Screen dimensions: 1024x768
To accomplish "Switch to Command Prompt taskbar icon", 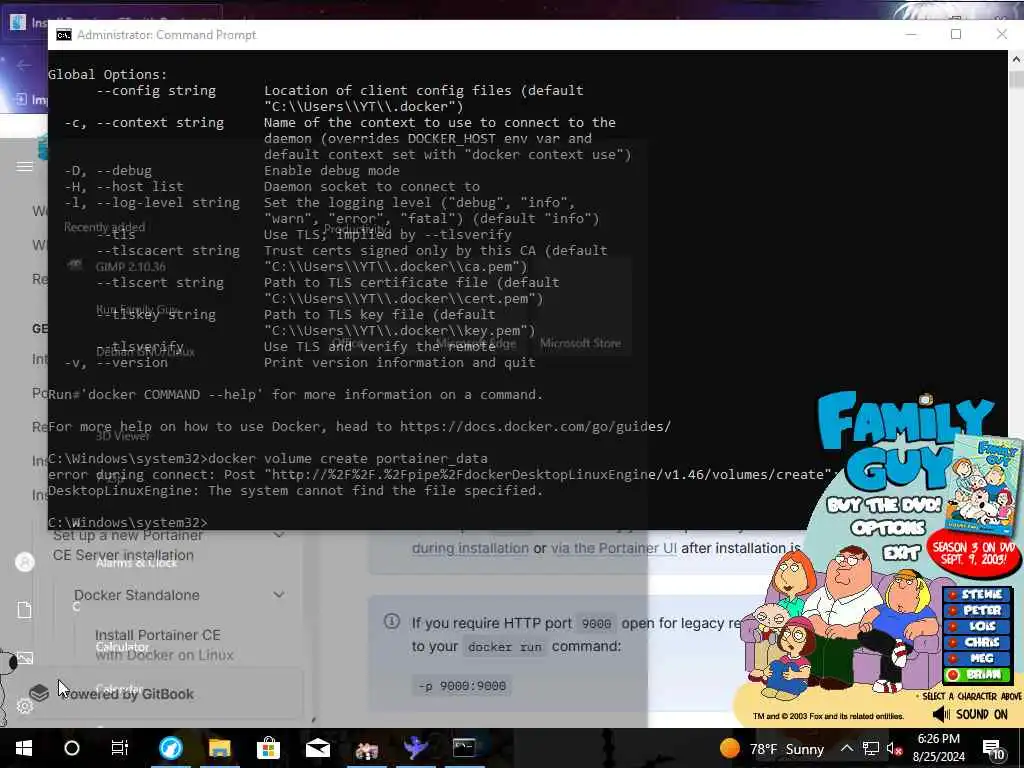I will pyautogui.click(x=464, y=748).
